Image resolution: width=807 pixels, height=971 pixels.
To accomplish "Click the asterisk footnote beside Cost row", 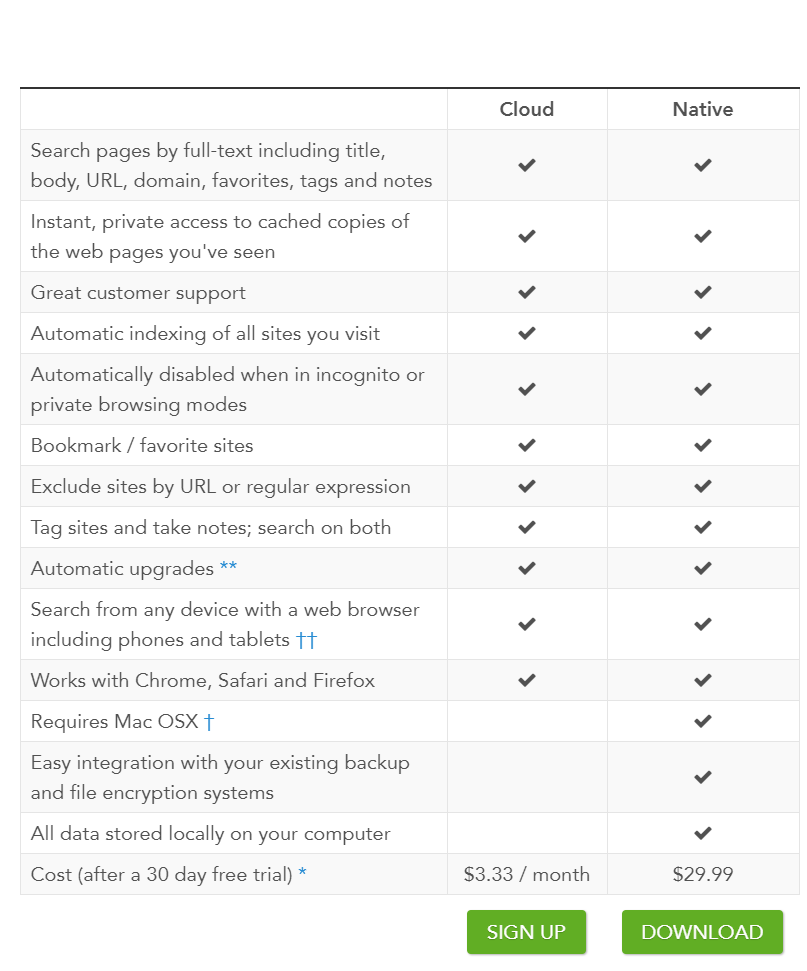I will (302, 875).
